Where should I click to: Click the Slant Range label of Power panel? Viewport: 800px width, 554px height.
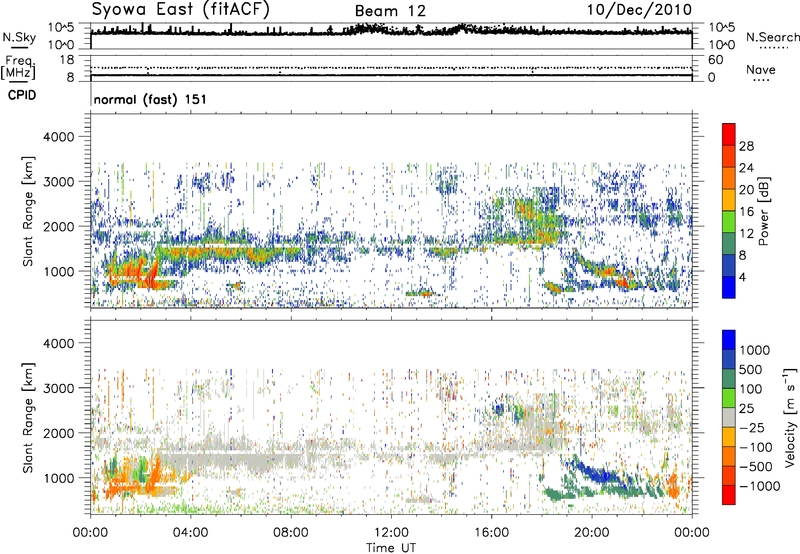pyautogui.click(x=28, y=211)
